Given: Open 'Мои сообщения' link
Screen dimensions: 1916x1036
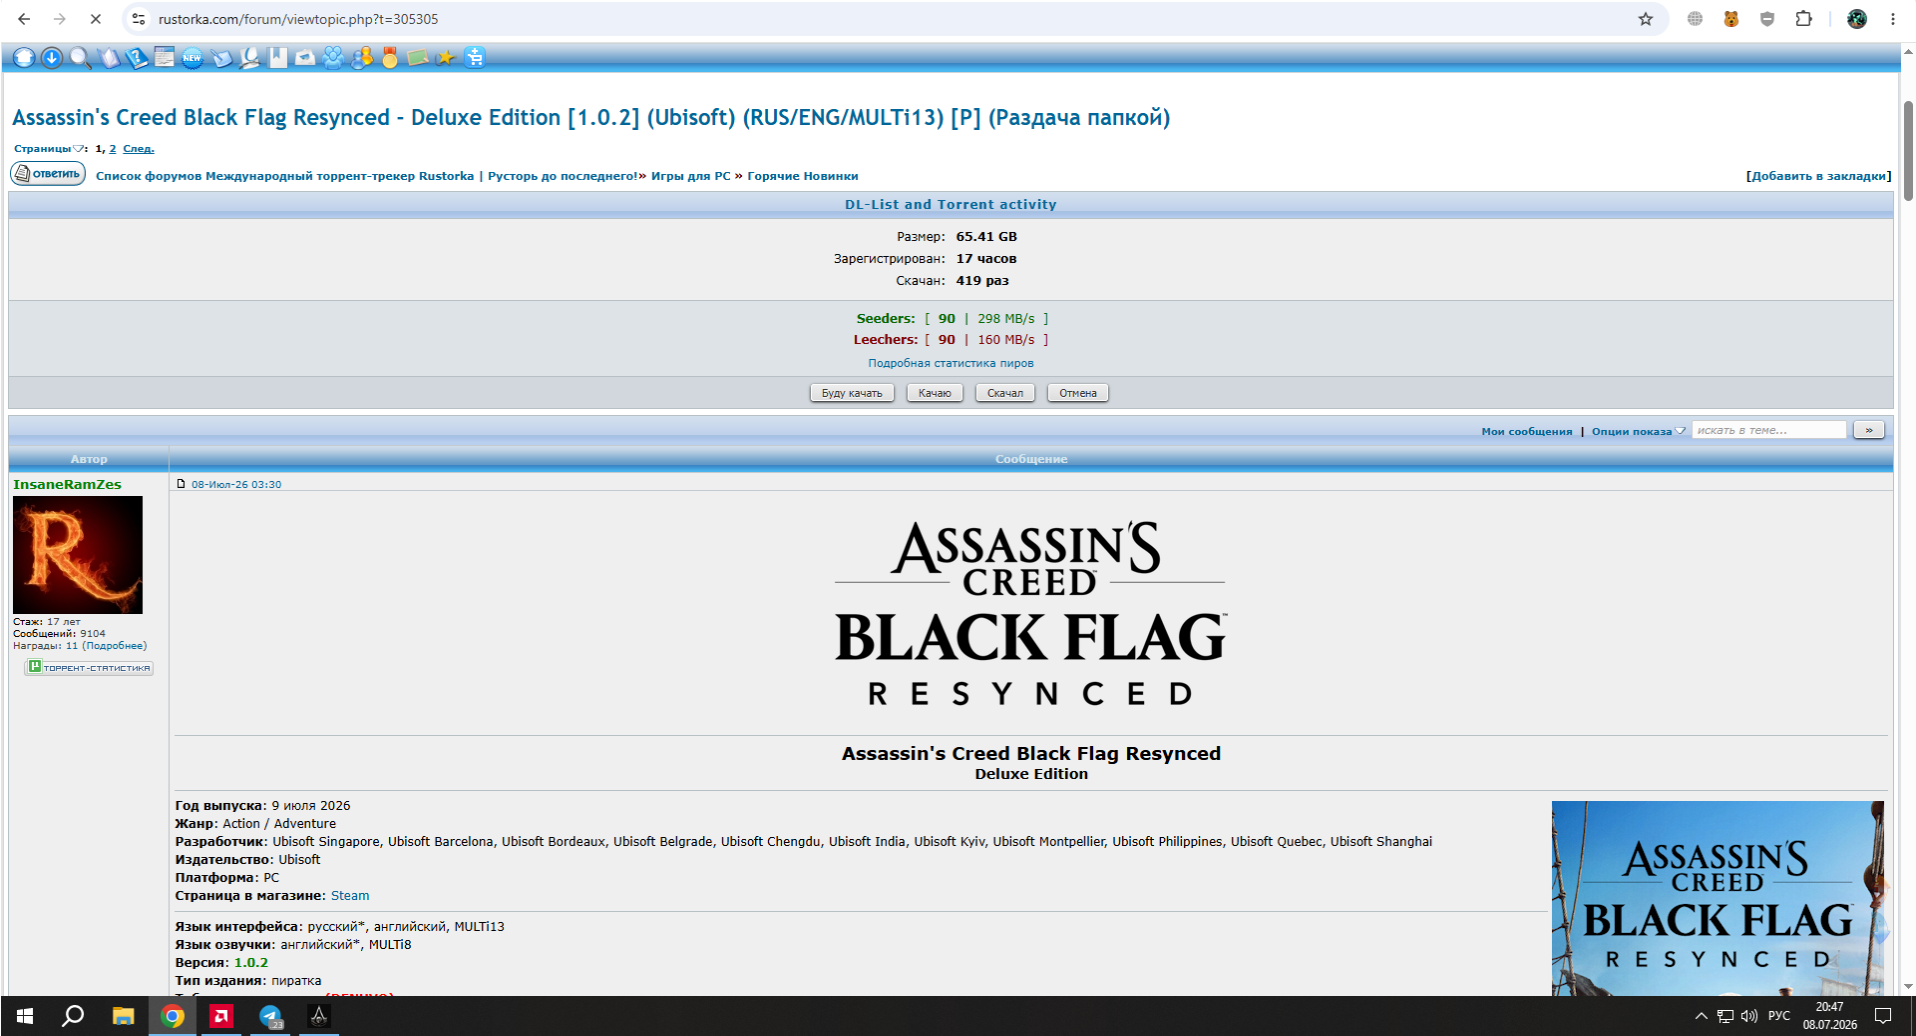Looking at the screenshot, I should 1527,431.
